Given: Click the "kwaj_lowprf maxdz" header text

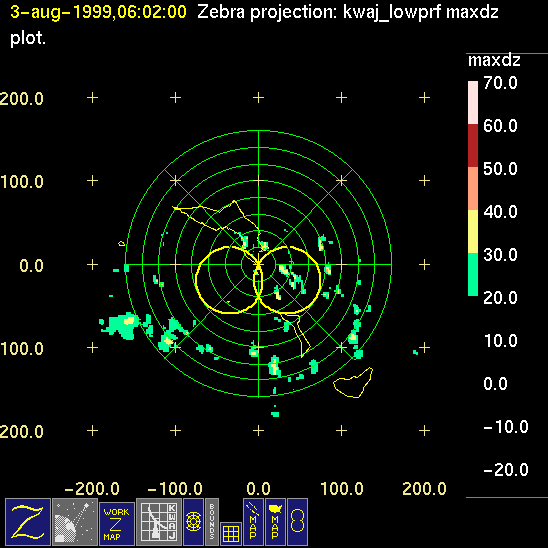Looking at the screenshot, I should [420, 12].
